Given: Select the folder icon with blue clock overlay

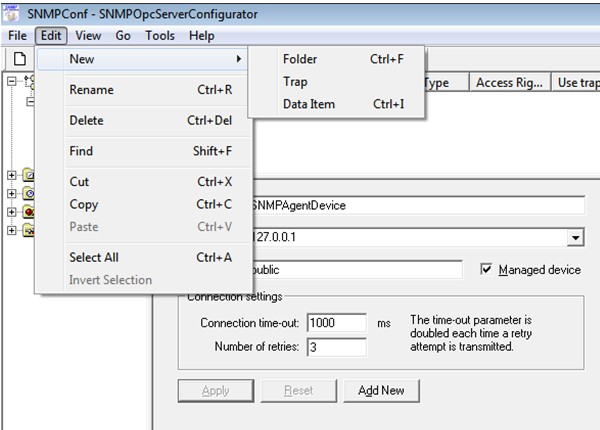Looking at the screenshot, I should (28, 193).
